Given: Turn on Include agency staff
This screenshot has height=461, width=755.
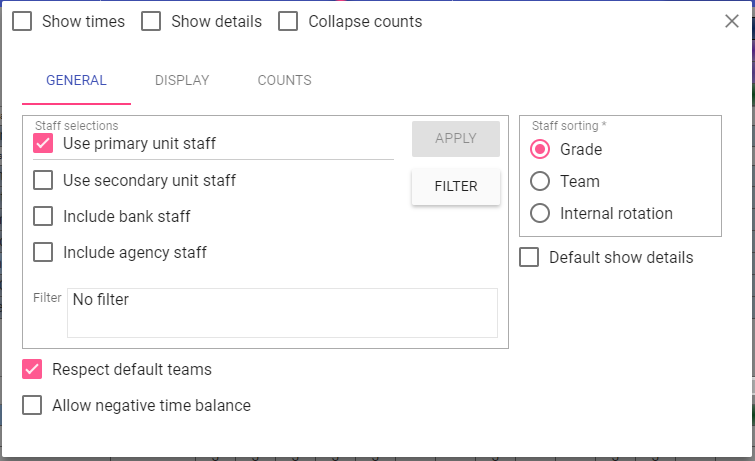Looking at the screenshot, I should (44, 252).
